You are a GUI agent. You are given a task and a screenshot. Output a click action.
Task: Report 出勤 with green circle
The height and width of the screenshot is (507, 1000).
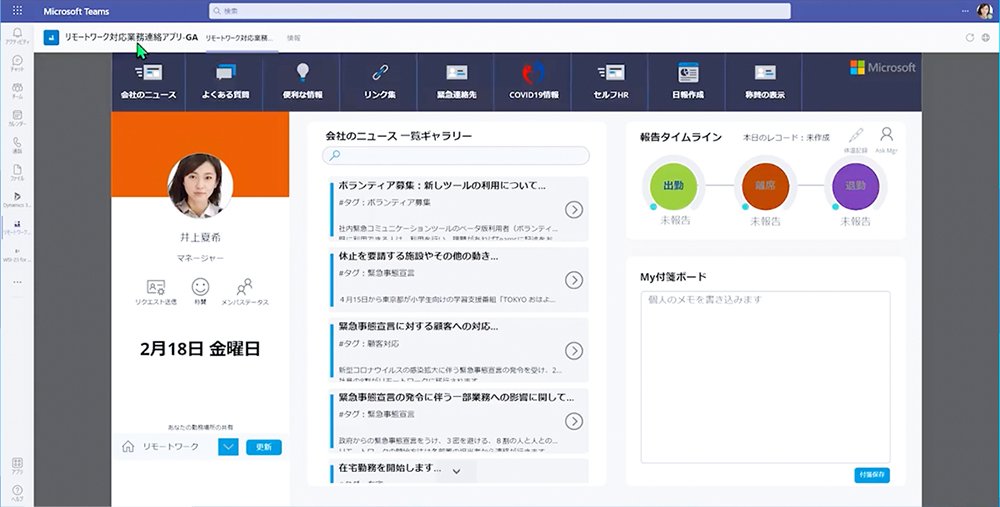tap(673, 186)
